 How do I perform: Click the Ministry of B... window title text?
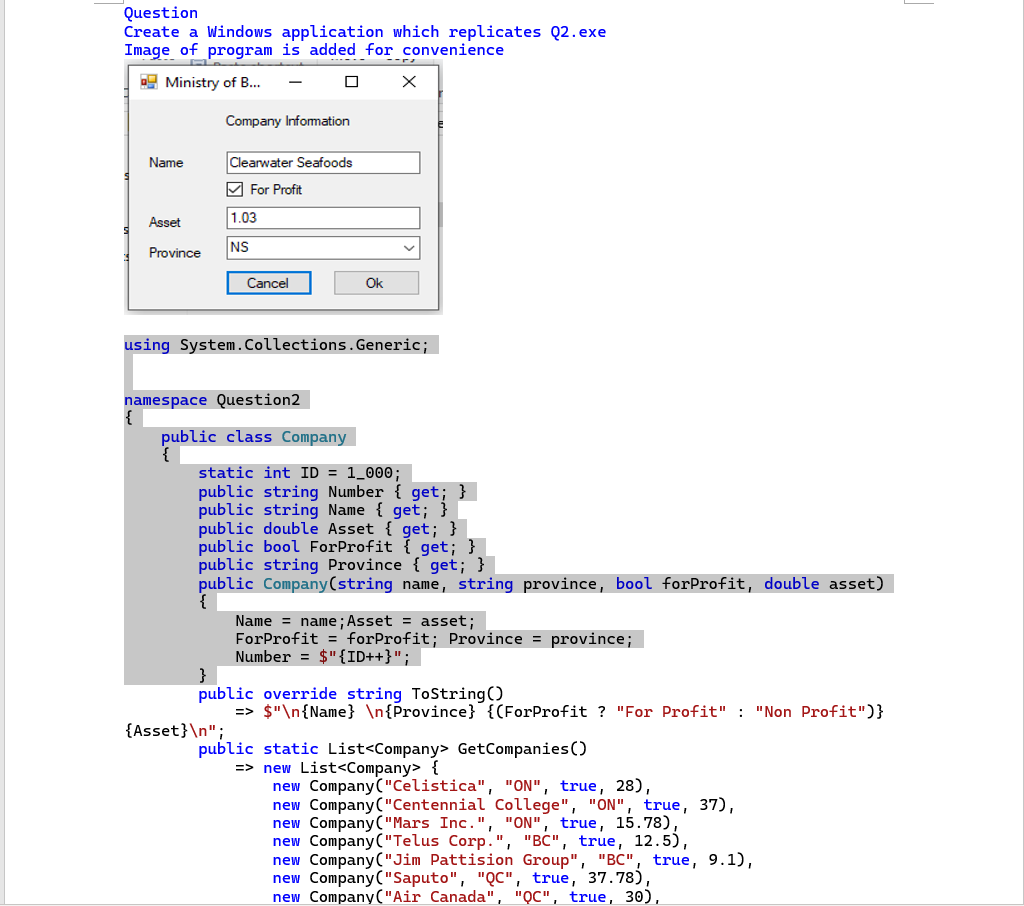[212, 82]
